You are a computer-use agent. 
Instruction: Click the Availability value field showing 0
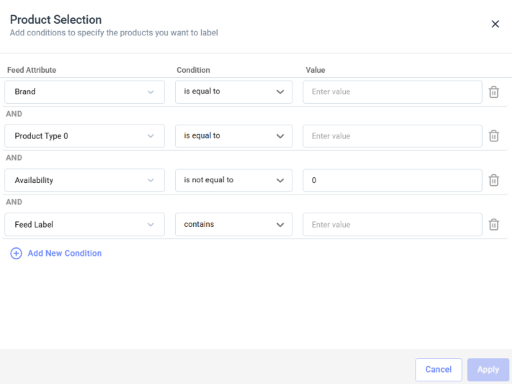pos(392,180)
